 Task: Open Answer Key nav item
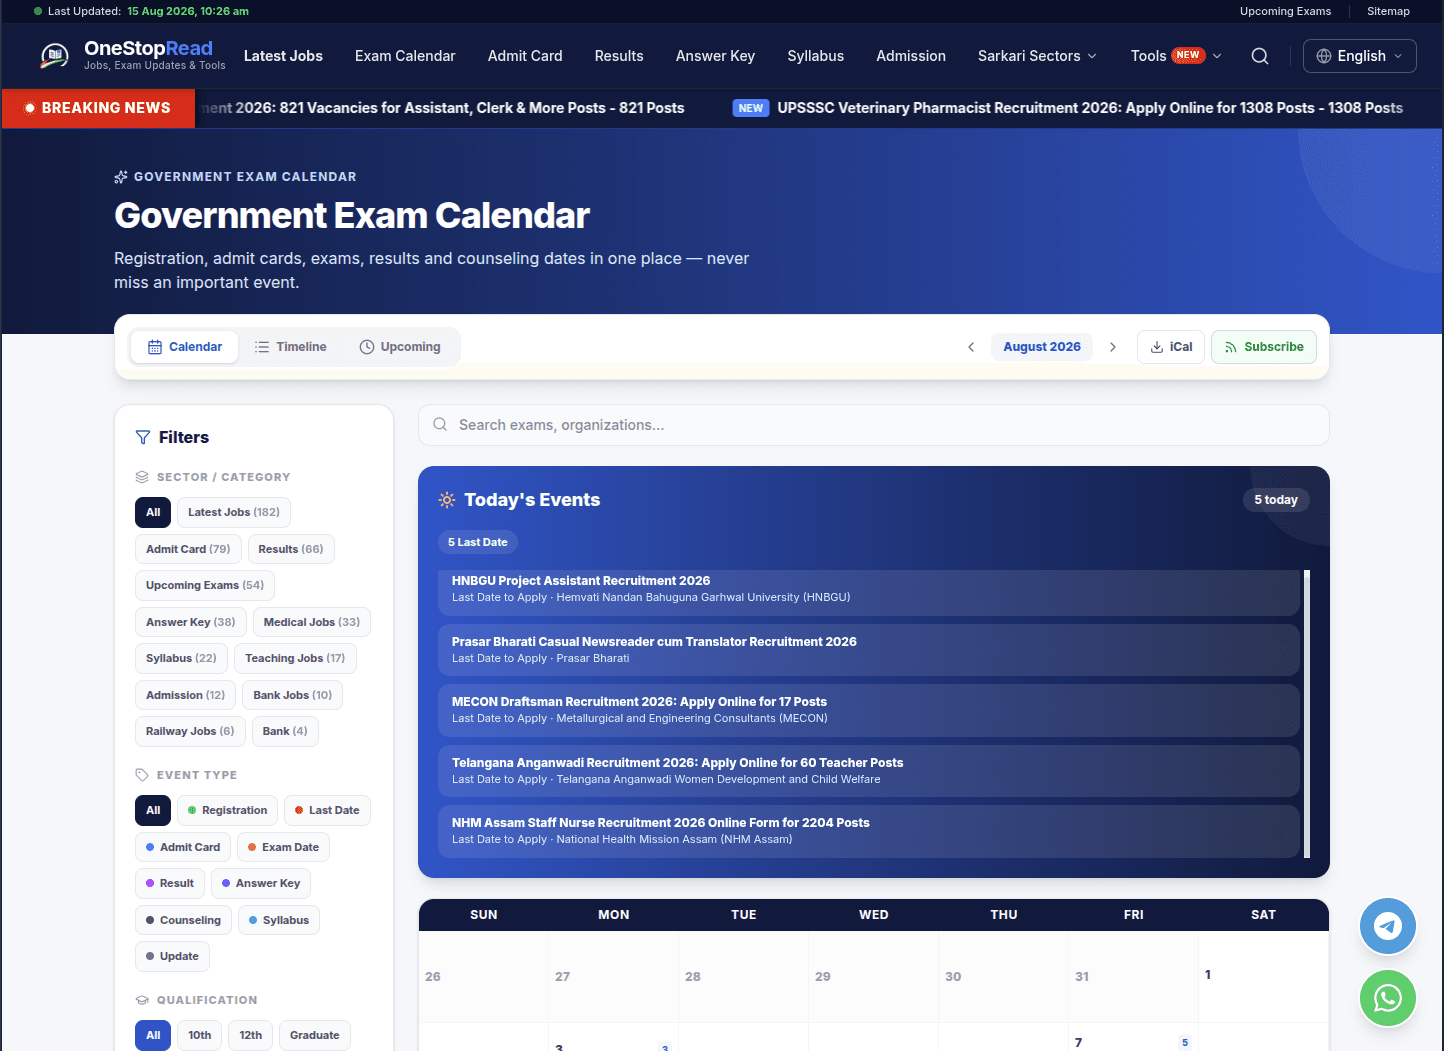pos(715,56)
